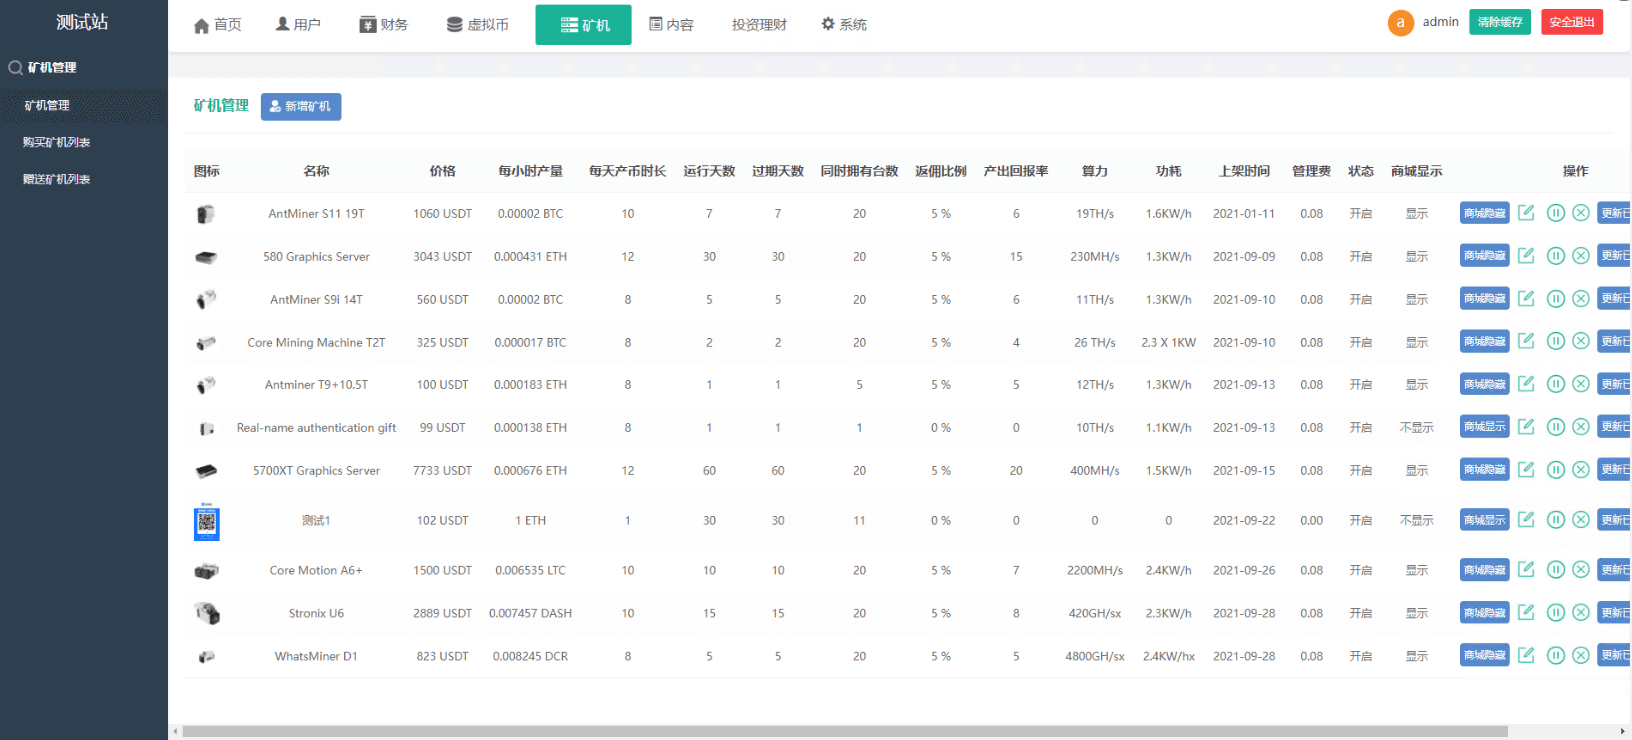Toggle 商城显示 for Real-name authentication gift
This screenshot has height=740, width=1632.
[x=1484, y=427]
